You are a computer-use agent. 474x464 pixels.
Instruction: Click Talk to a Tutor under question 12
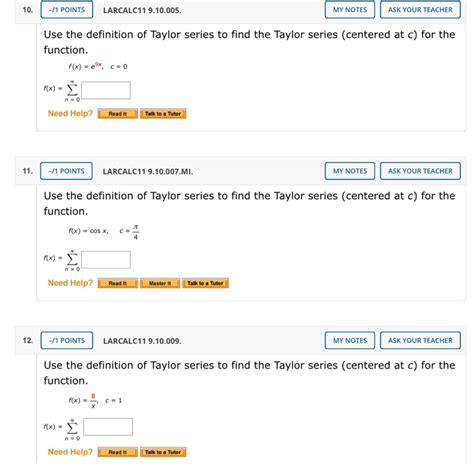163,452
